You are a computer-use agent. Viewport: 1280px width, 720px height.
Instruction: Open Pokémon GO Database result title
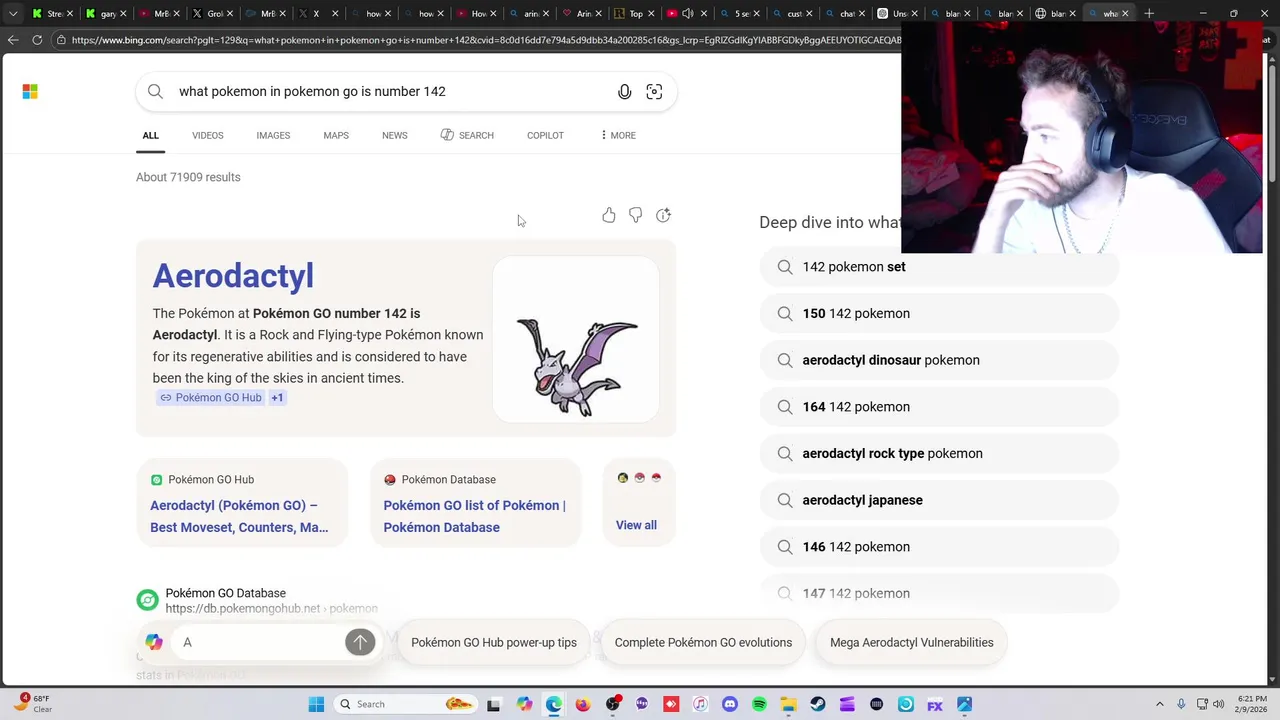pos(226,593)
